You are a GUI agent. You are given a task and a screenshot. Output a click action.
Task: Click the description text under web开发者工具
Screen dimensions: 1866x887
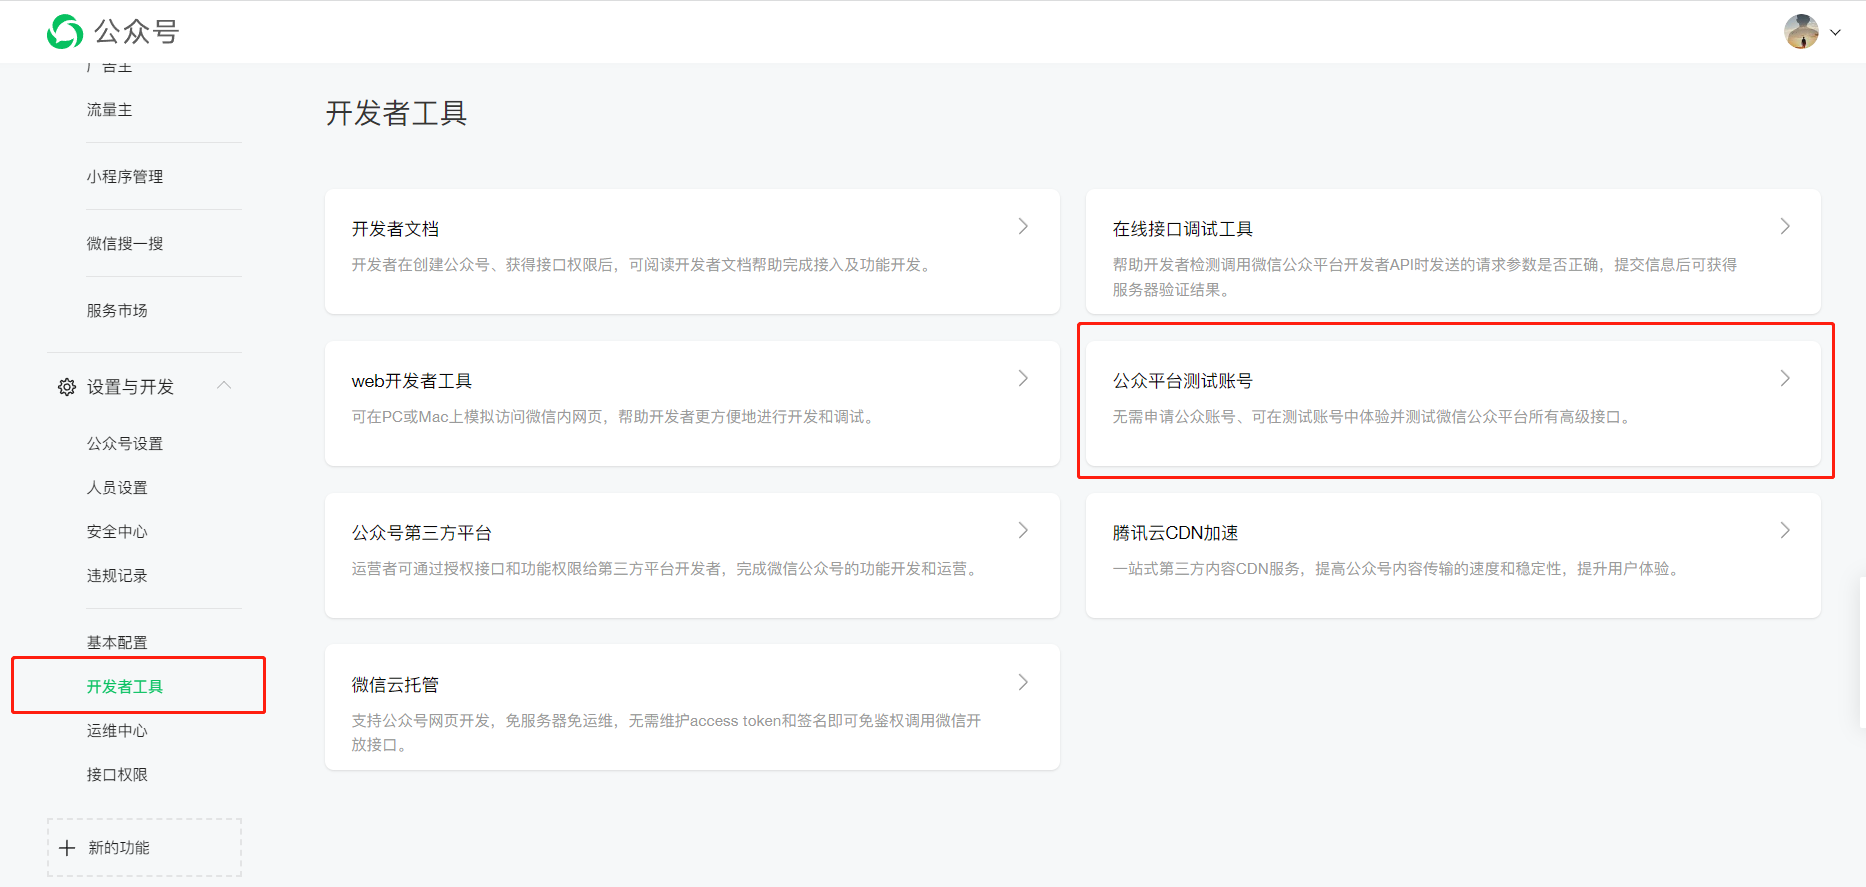[616, 417]
